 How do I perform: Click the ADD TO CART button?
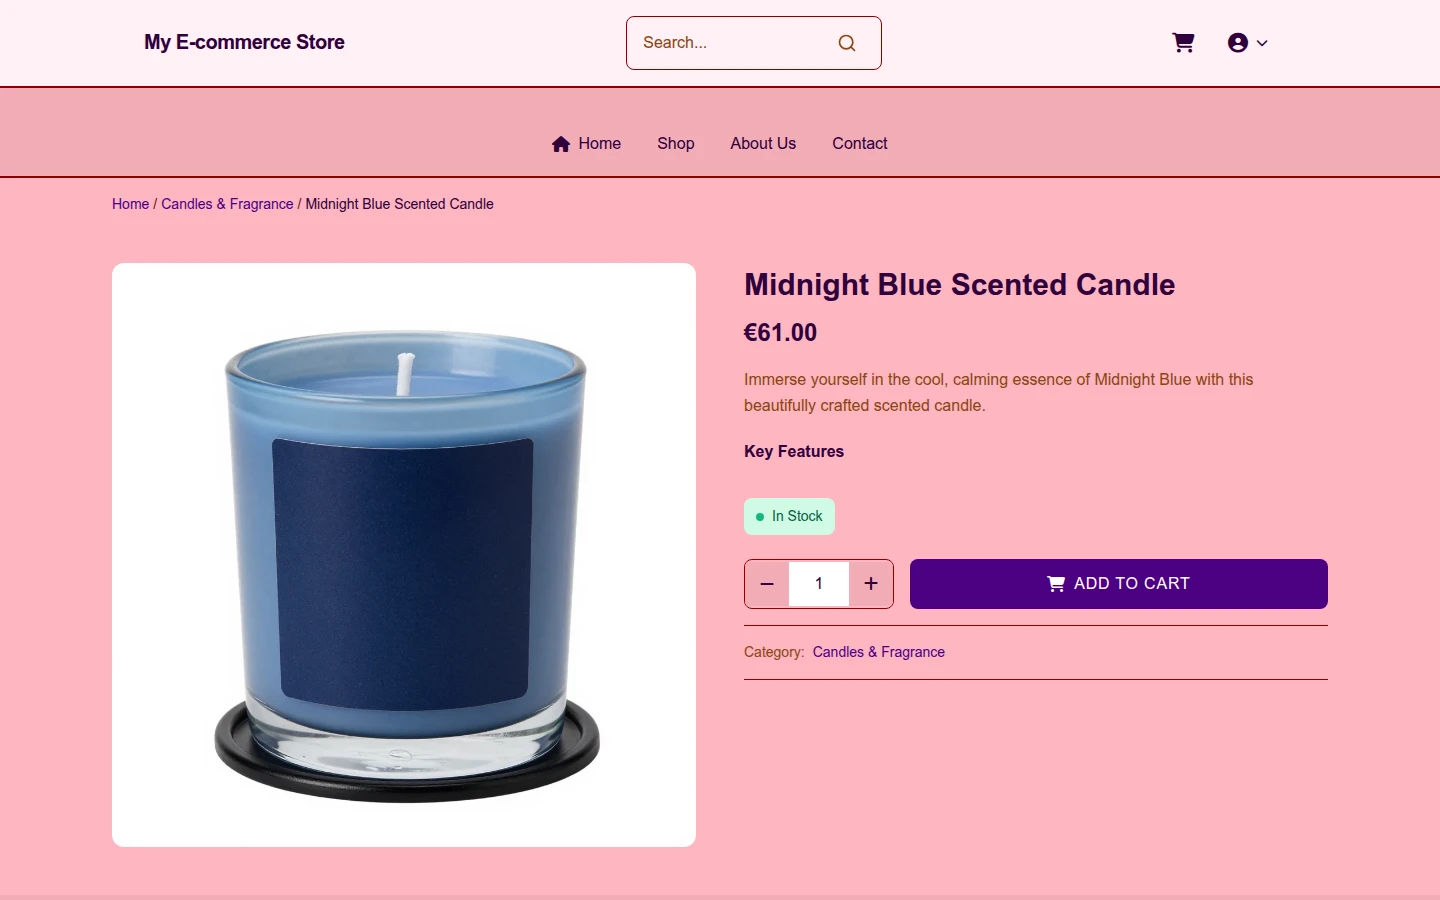click(1119, 584)
